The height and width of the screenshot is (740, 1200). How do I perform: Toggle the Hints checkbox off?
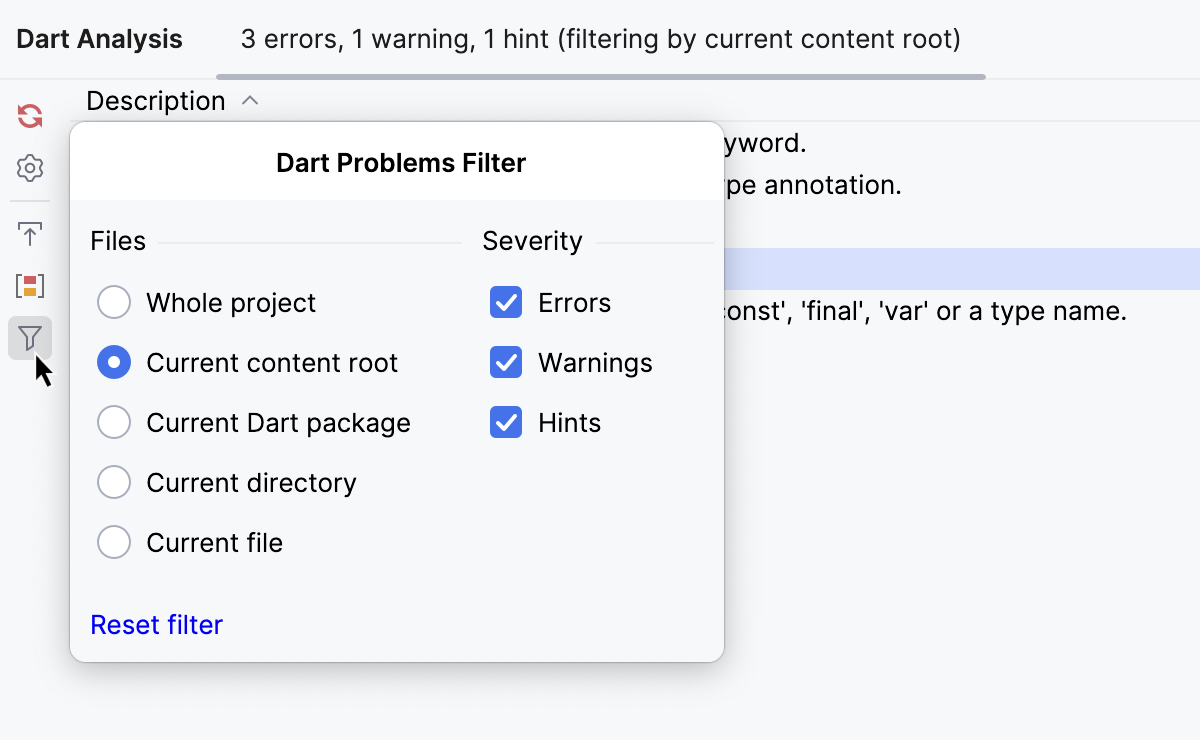coord(506,422)
